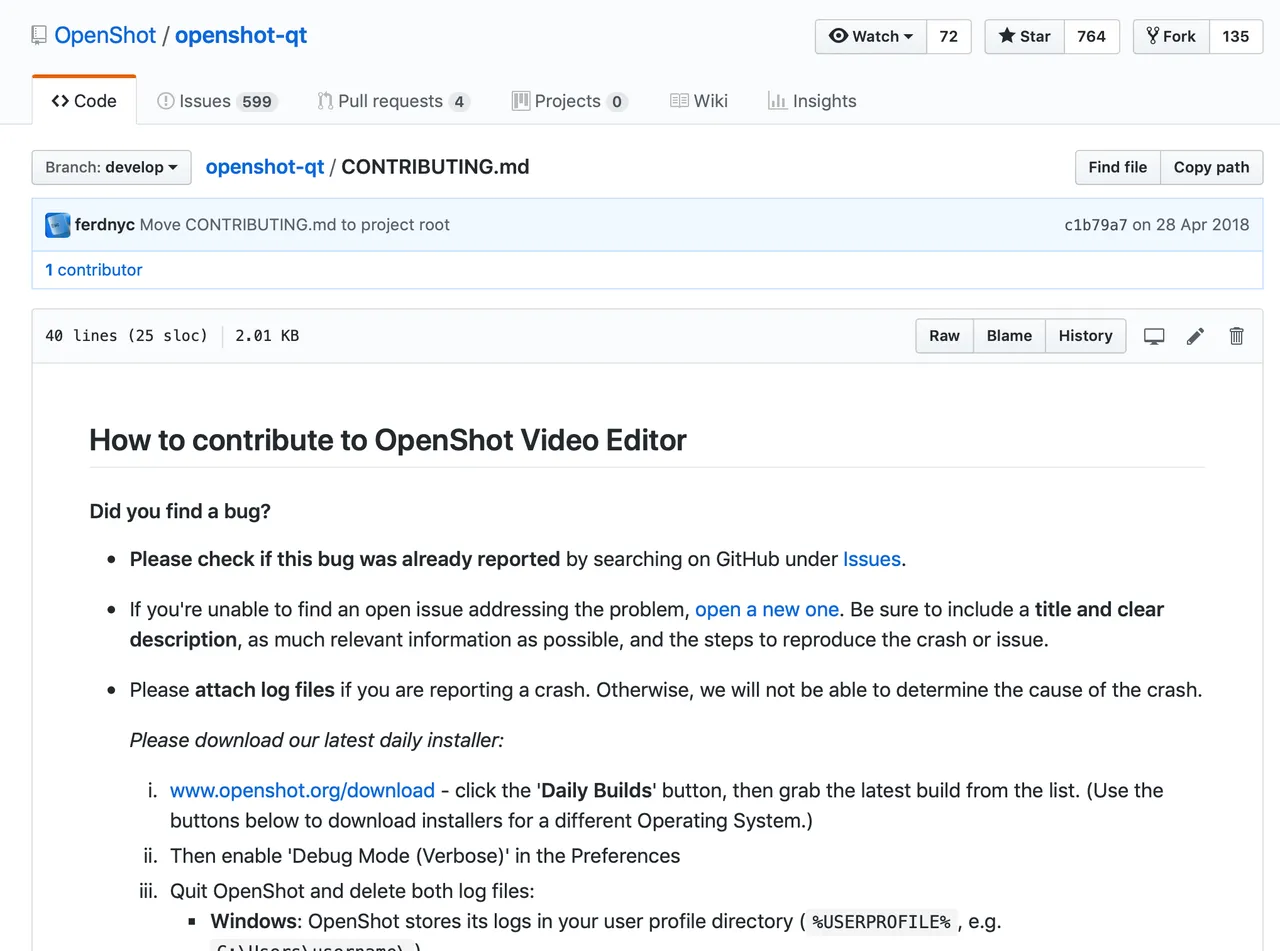Click the eye icon in Watch button
The image size is (1280, 951).
838,36
